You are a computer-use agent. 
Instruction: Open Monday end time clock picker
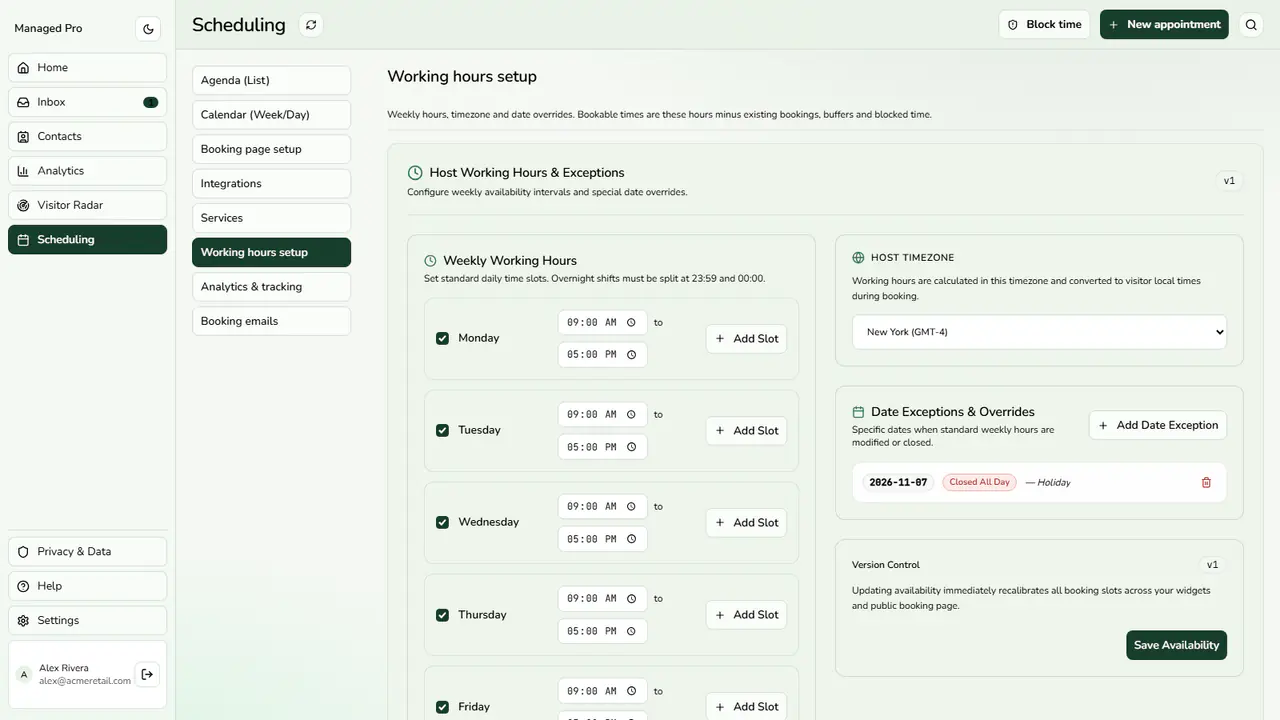point(631,354)
